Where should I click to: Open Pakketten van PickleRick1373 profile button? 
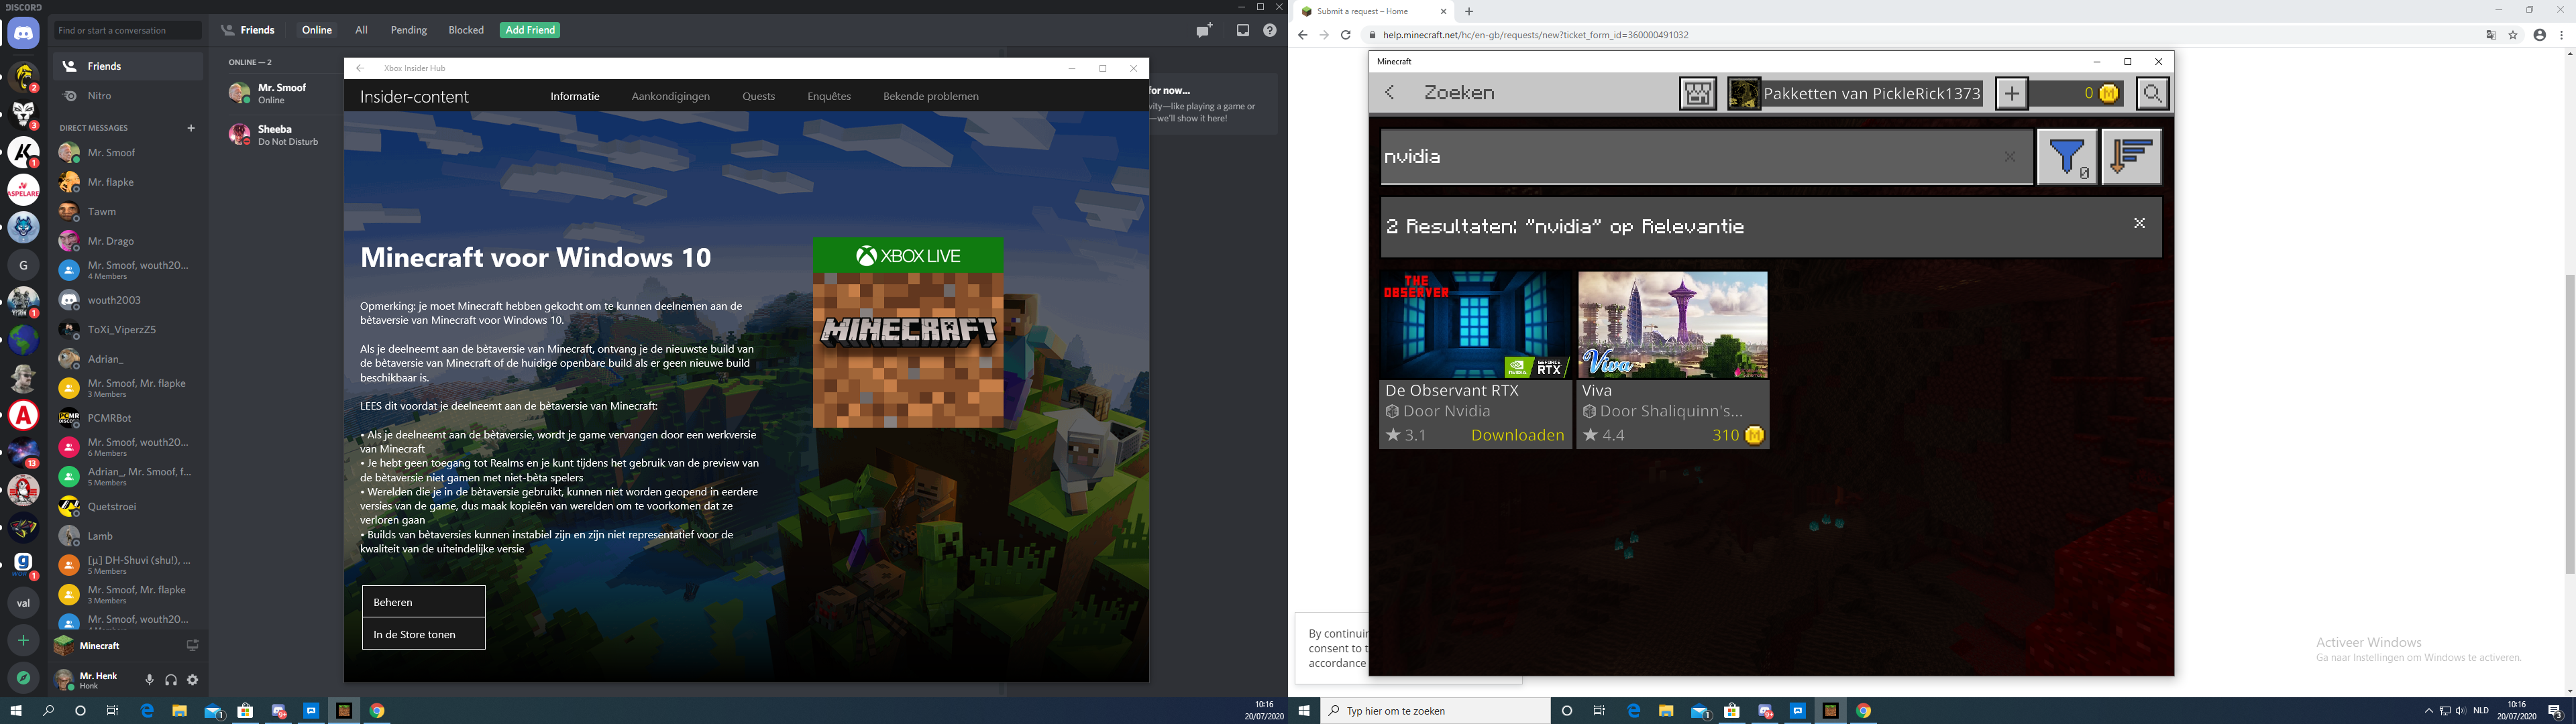pyautogui.click(x=1856, y=93)
